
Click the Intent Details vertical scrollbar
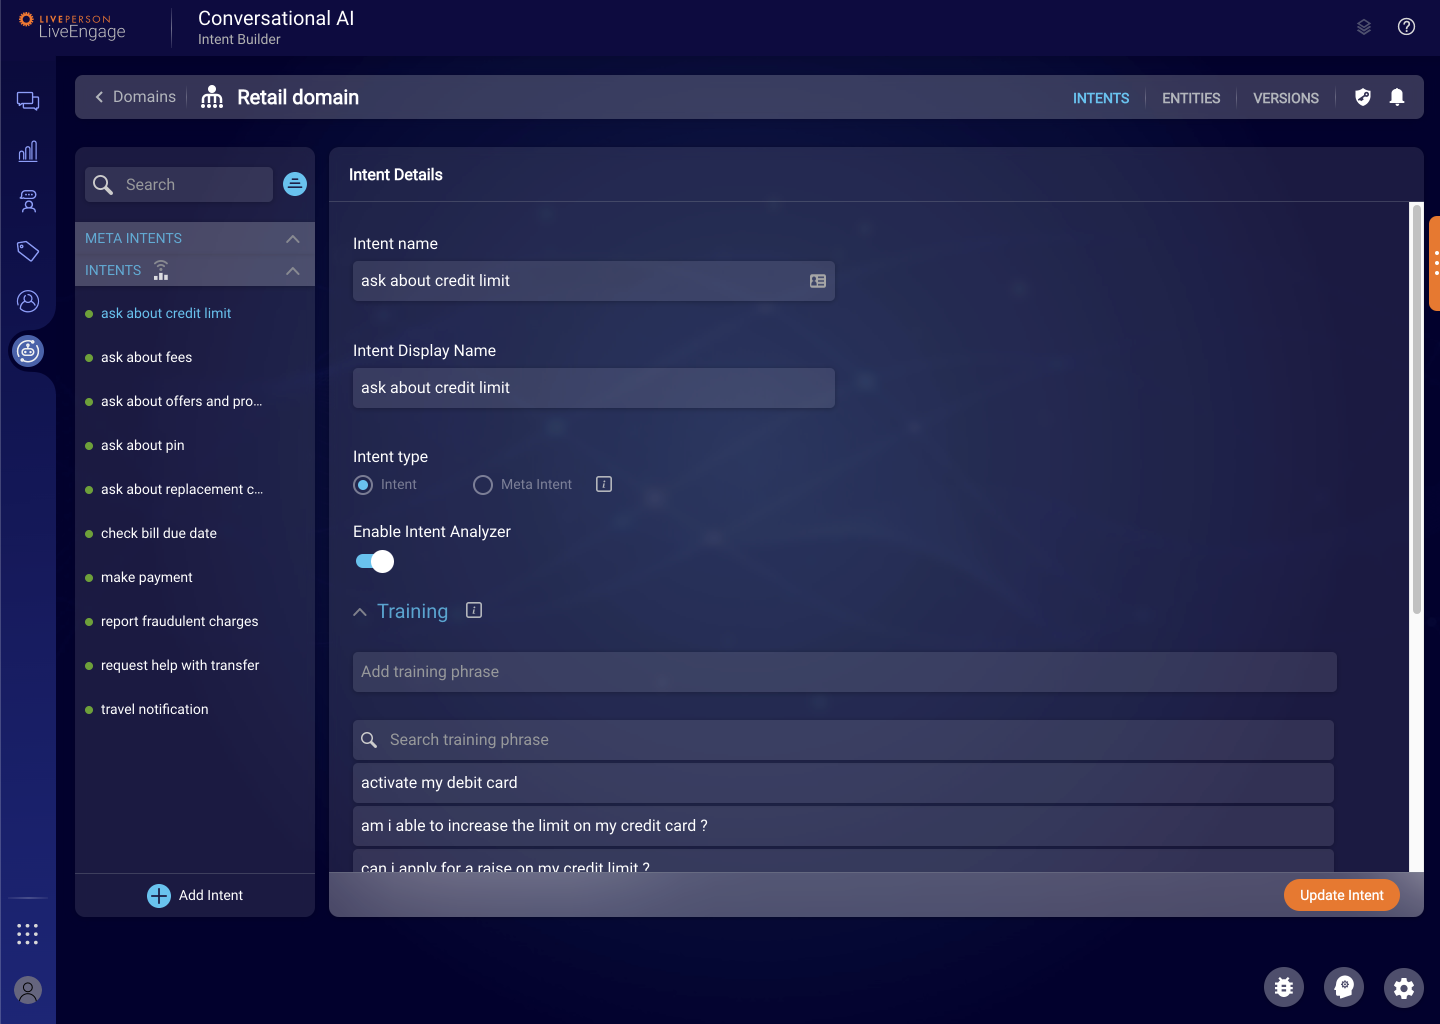tap(1416, 410)
